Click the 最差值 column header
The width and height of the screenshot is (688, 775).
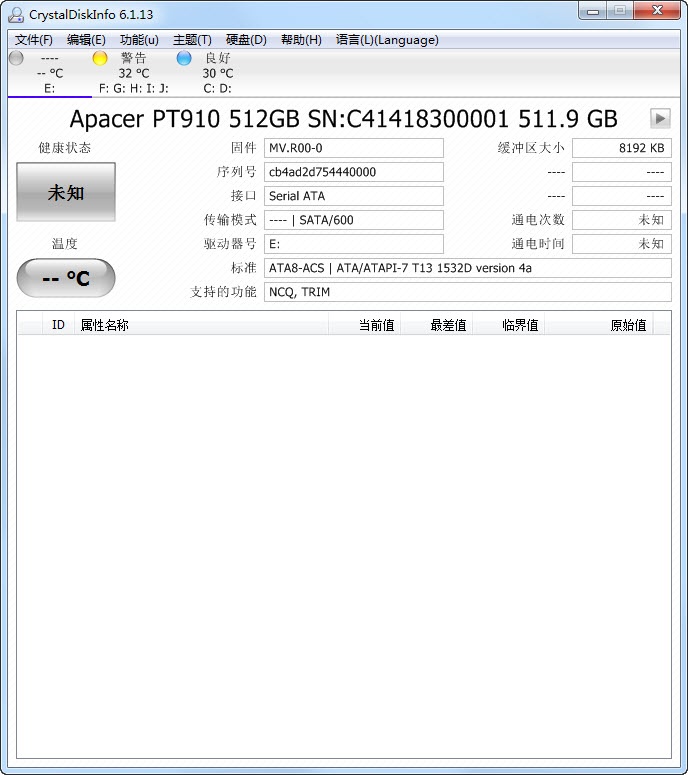(x=436, y=325)
